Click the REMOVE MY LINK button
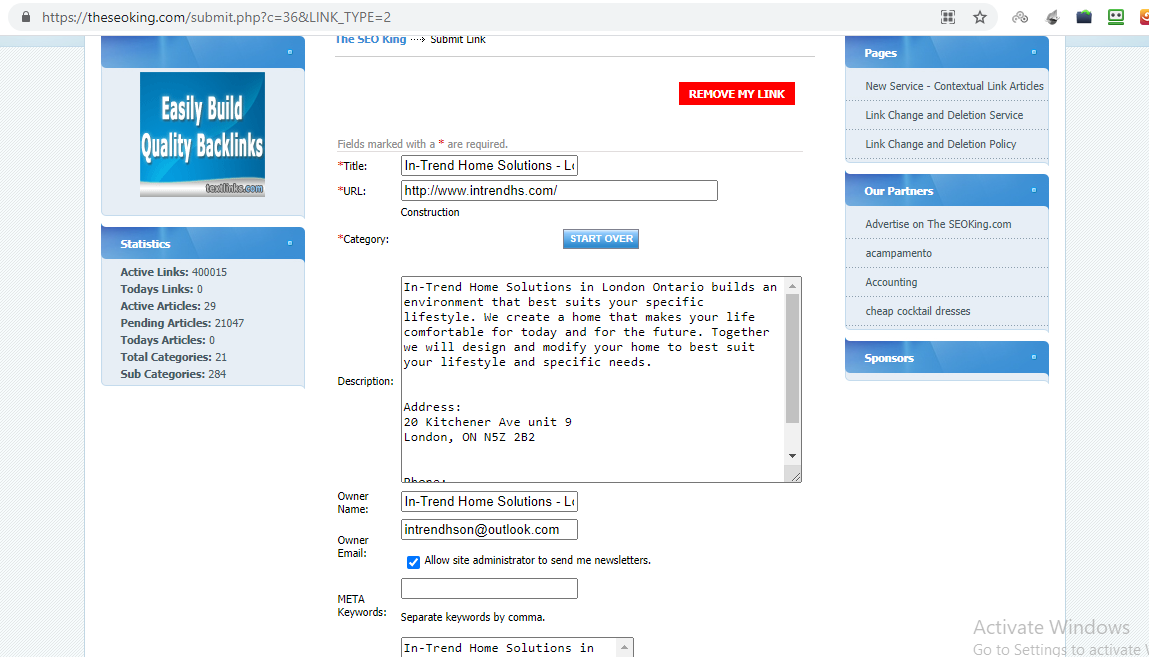The width and height of the screenshot is (1149, 657). click(736, 94)
